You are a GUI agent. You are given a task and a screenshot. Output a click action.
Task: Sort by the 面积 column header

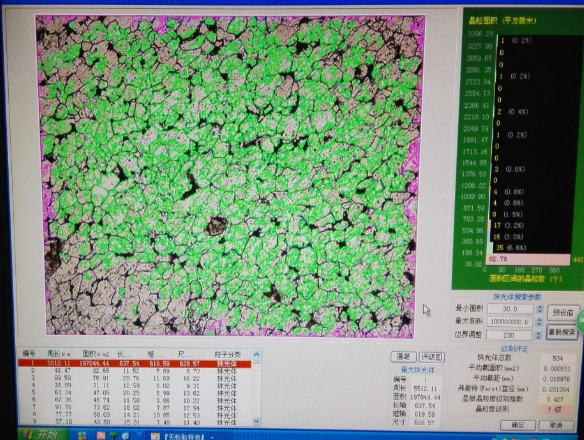pos(95,354)
